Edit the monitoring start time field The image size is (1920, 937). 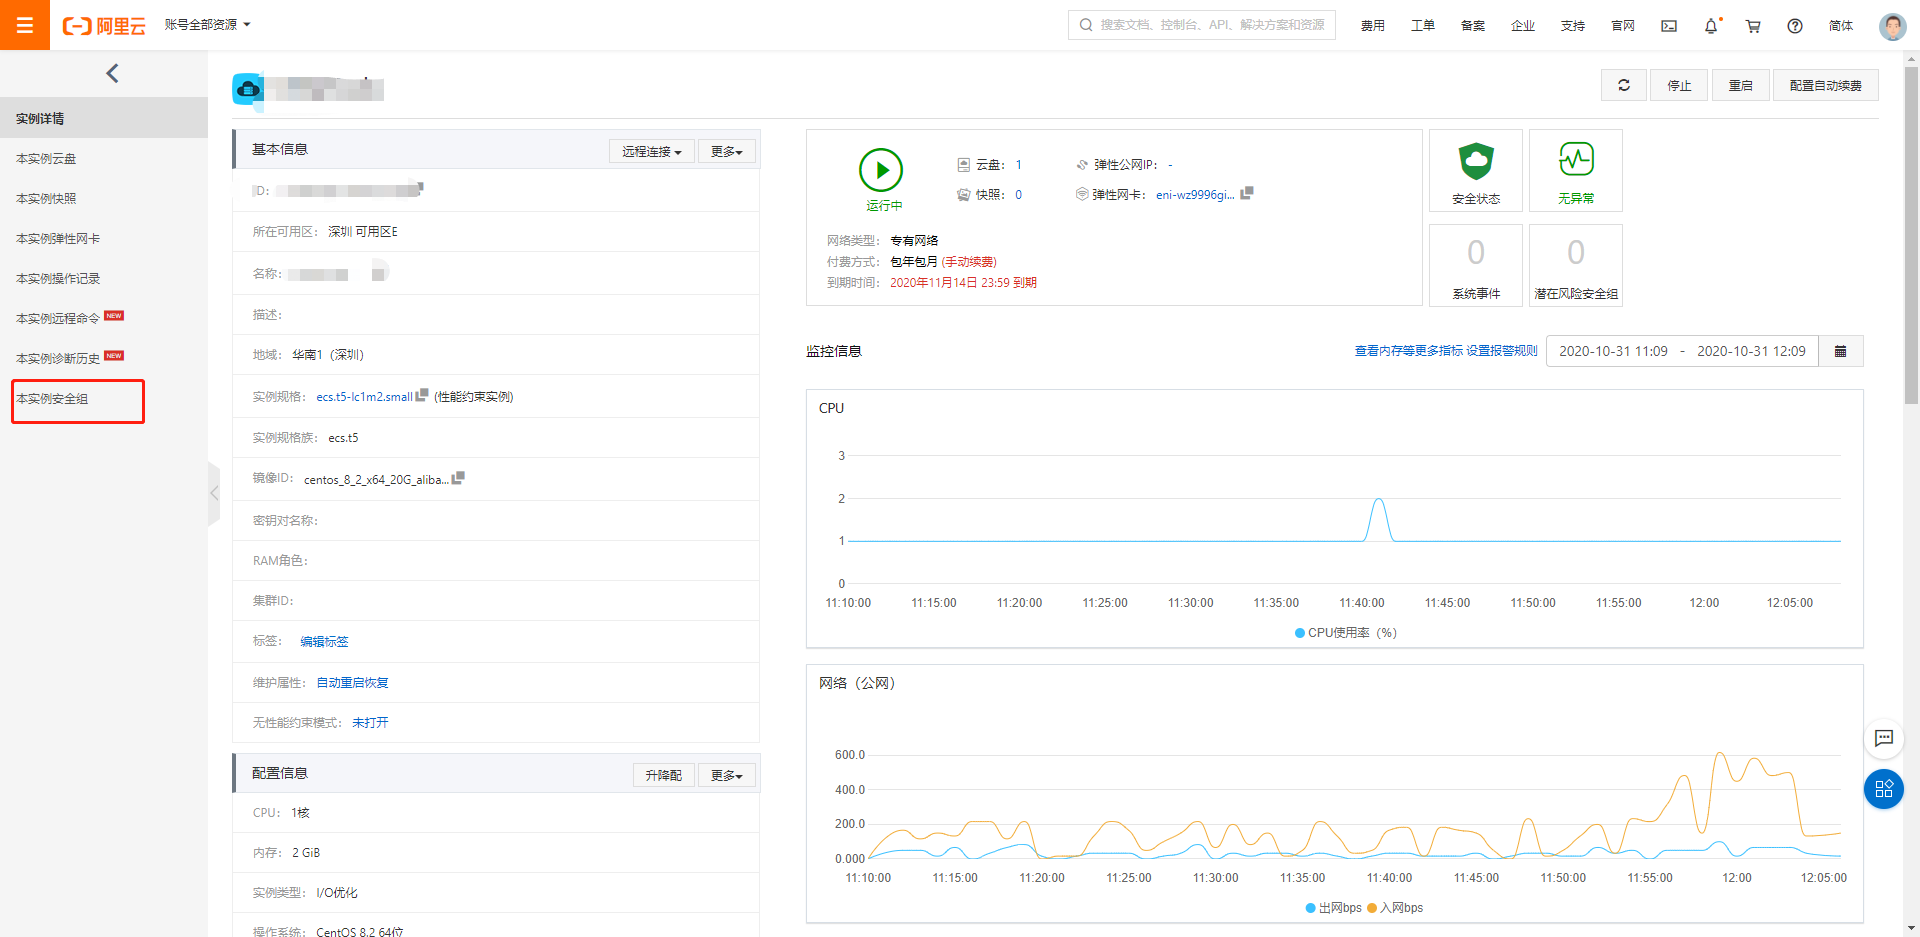click(1613, 351)
